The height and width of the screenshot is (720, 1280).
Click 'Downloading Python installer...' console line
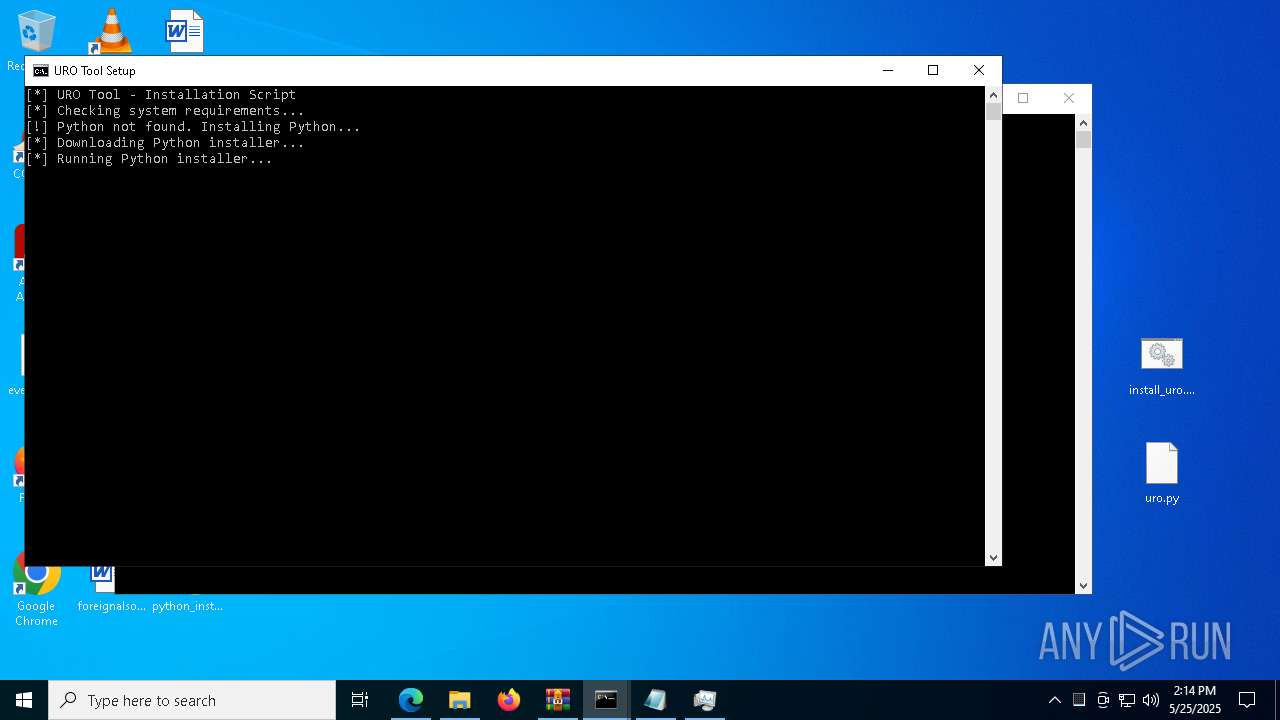pyautogui.click(x=165, y=143)
